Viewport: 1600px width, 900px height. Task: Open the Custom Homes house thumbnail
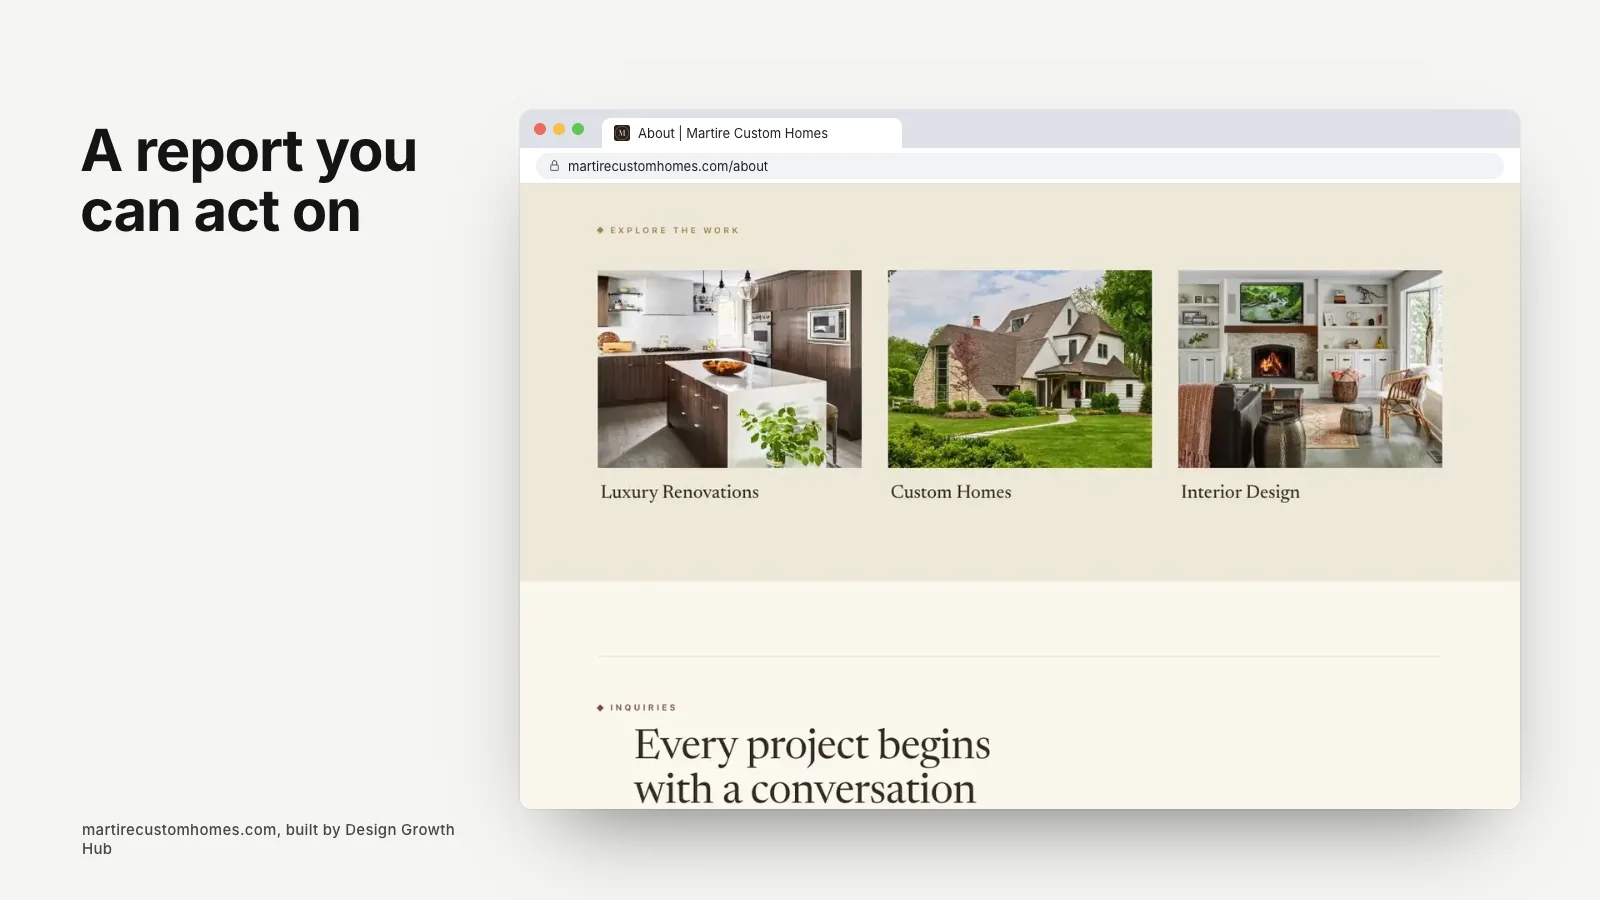(1020, 369)
